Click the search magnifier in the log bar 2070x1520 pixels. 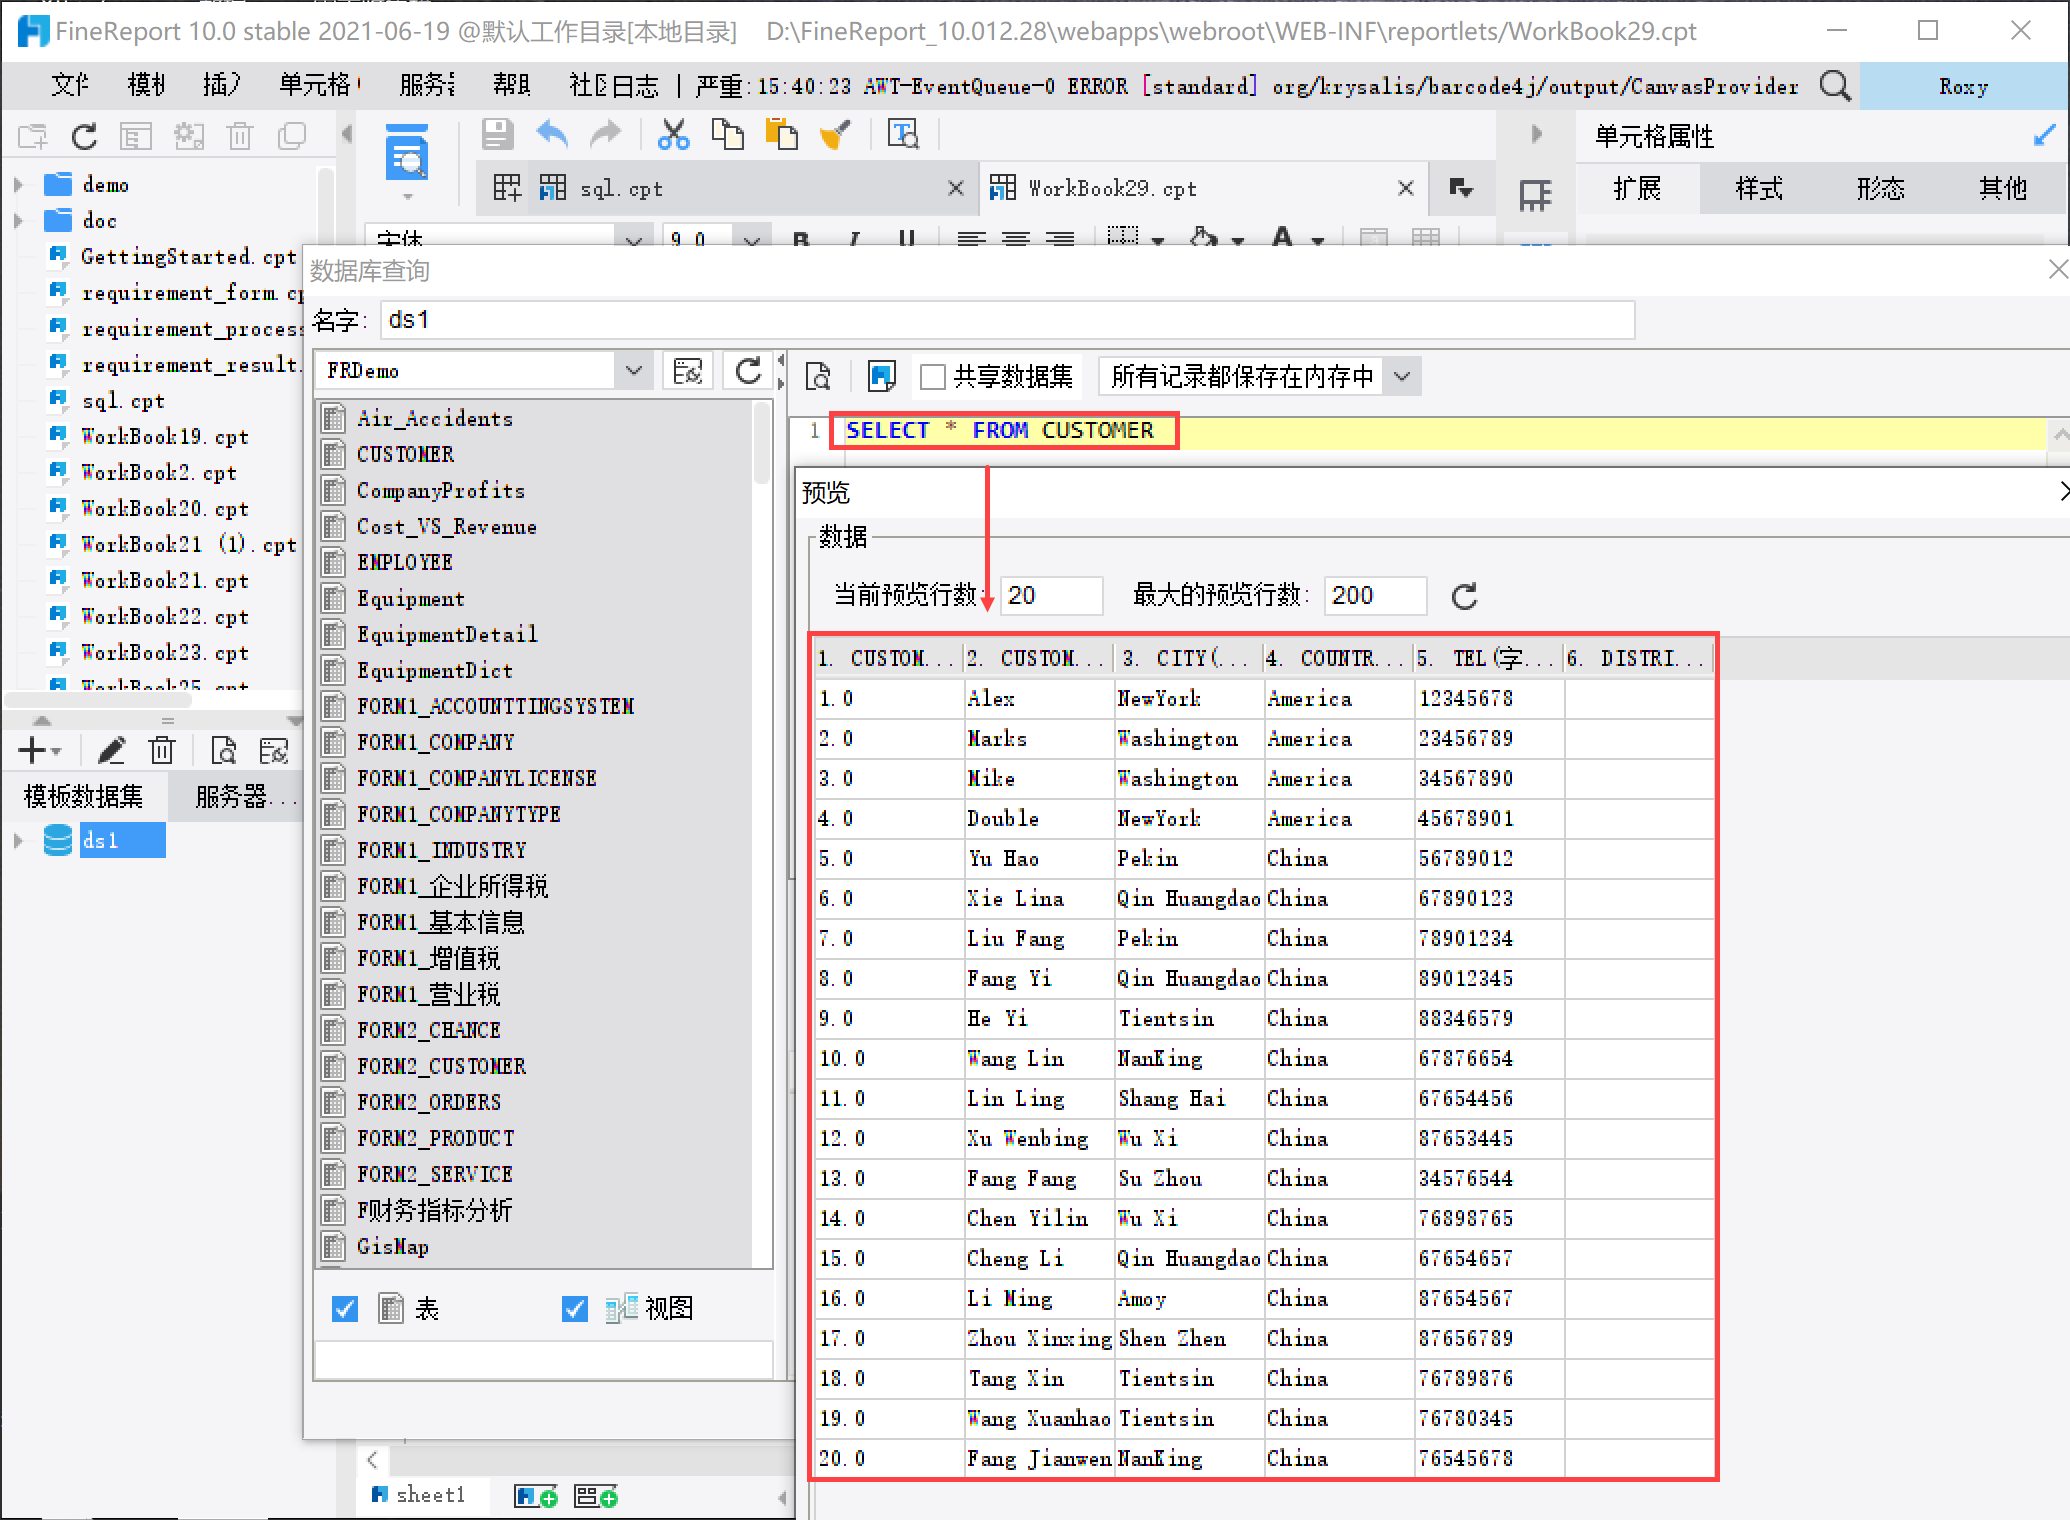pos(1835,86)
